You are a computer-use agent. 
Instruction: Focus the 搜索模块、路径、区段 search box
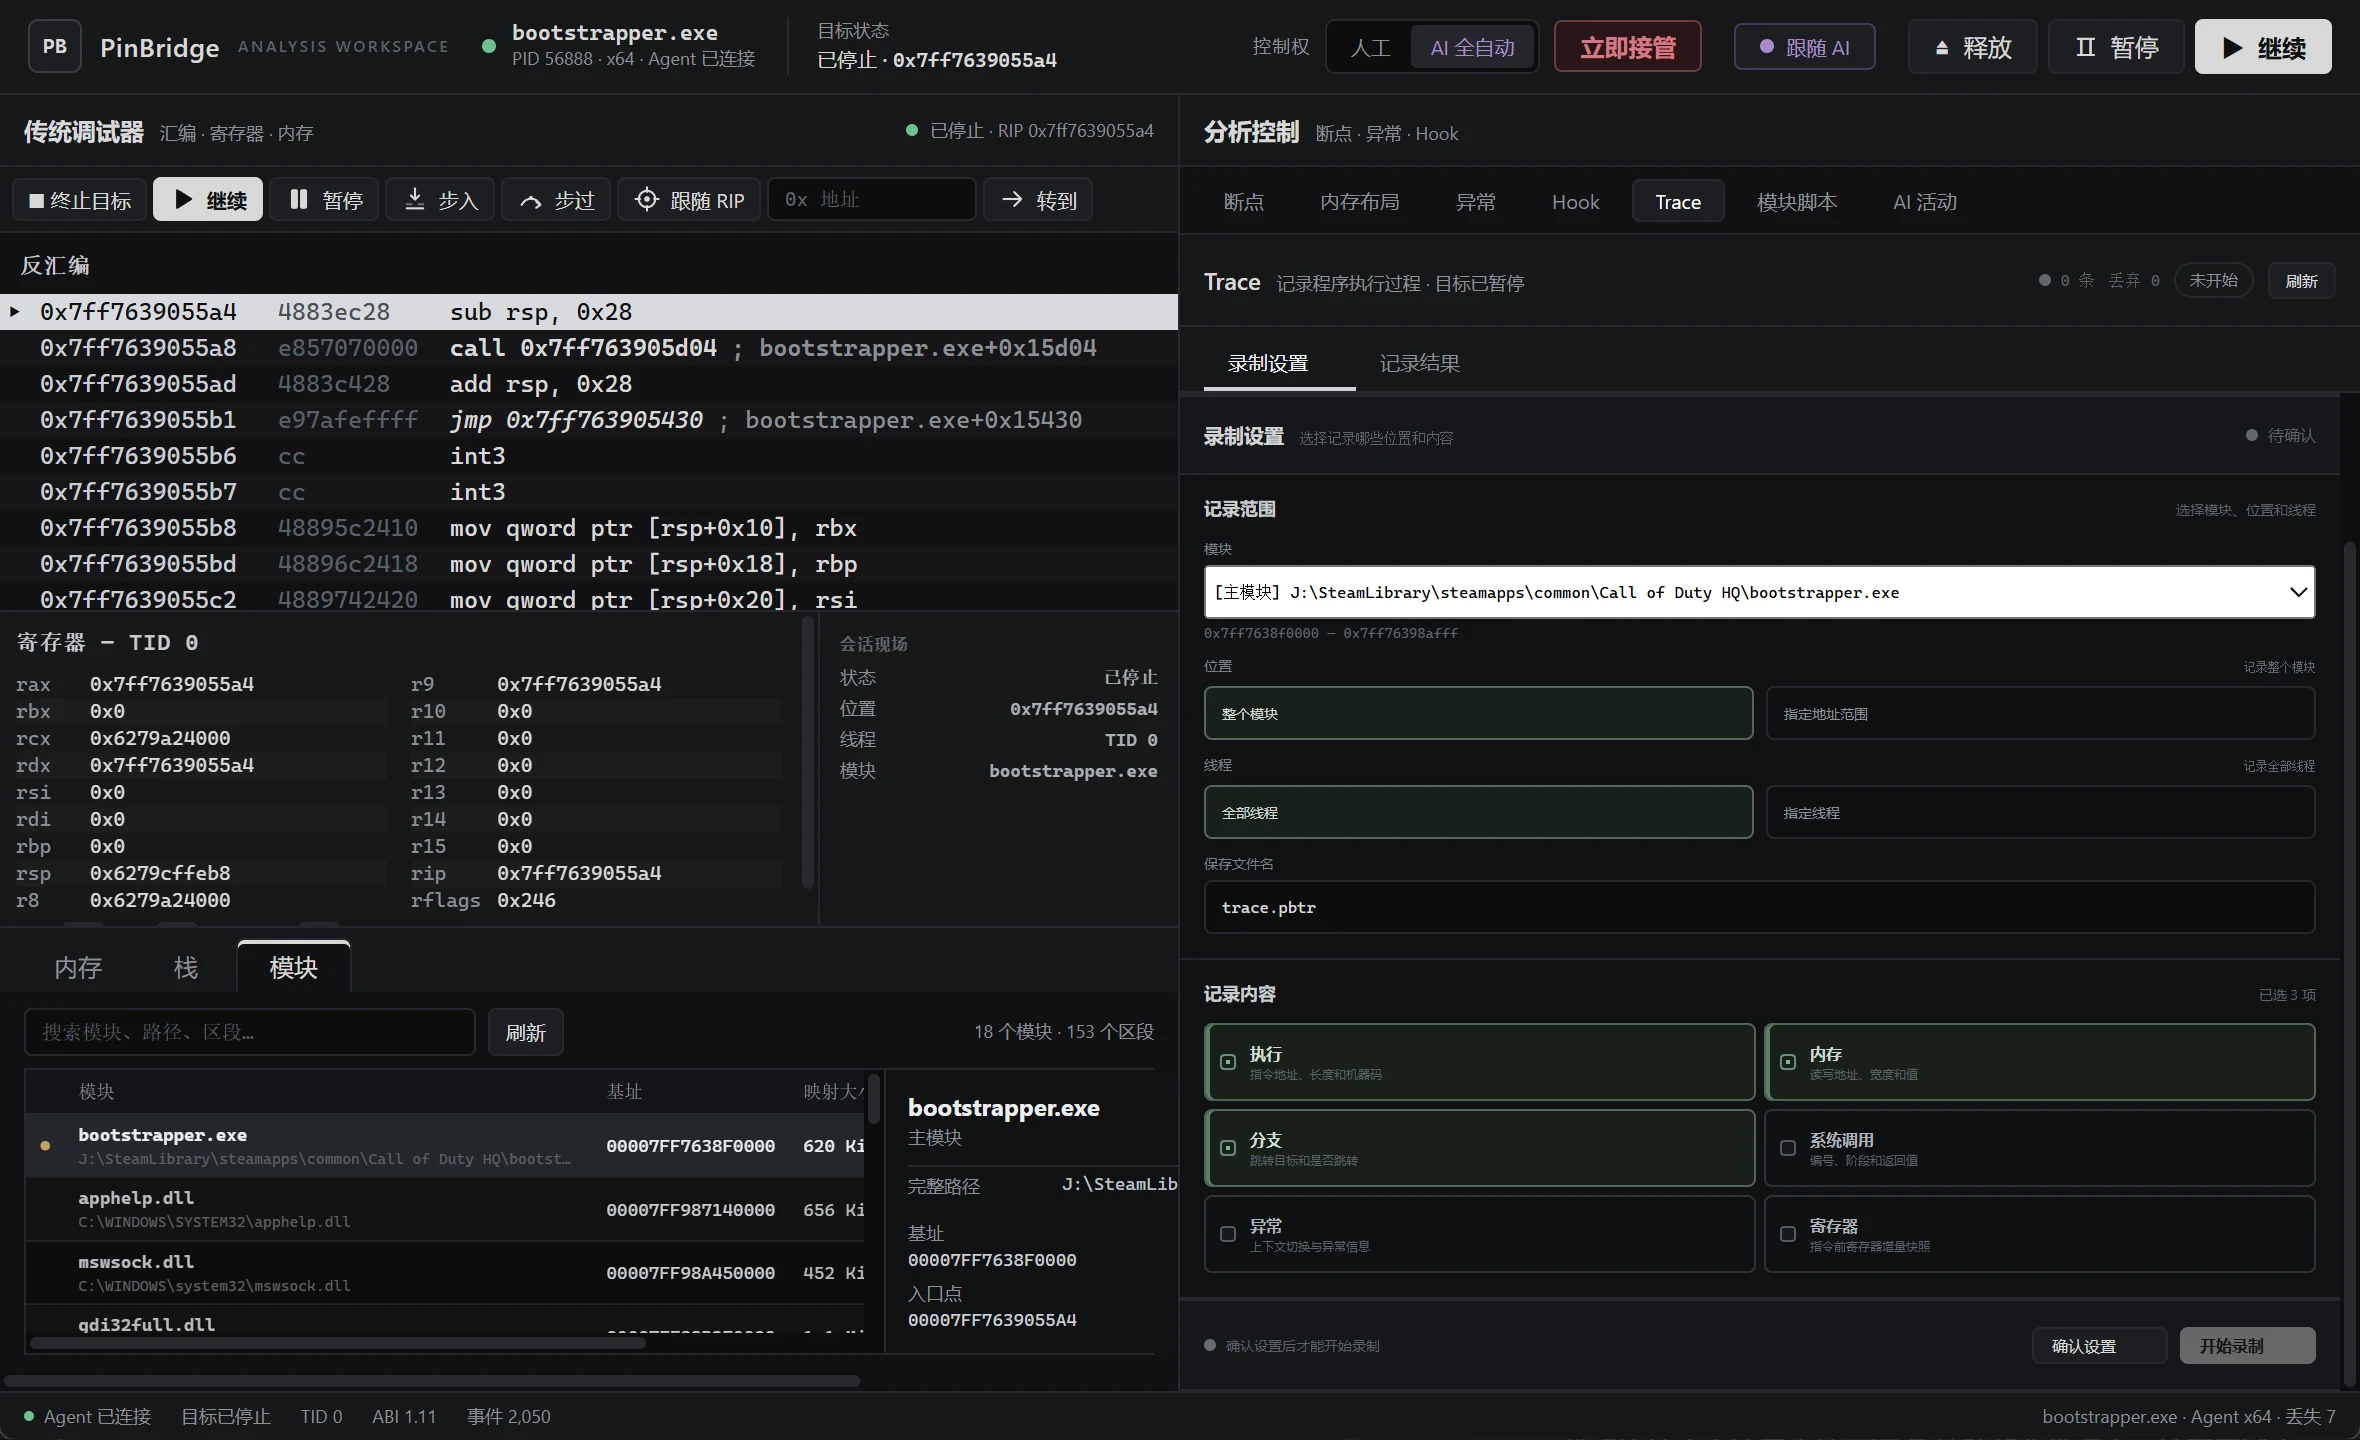pyautogui.click(x=250, y=1032)
